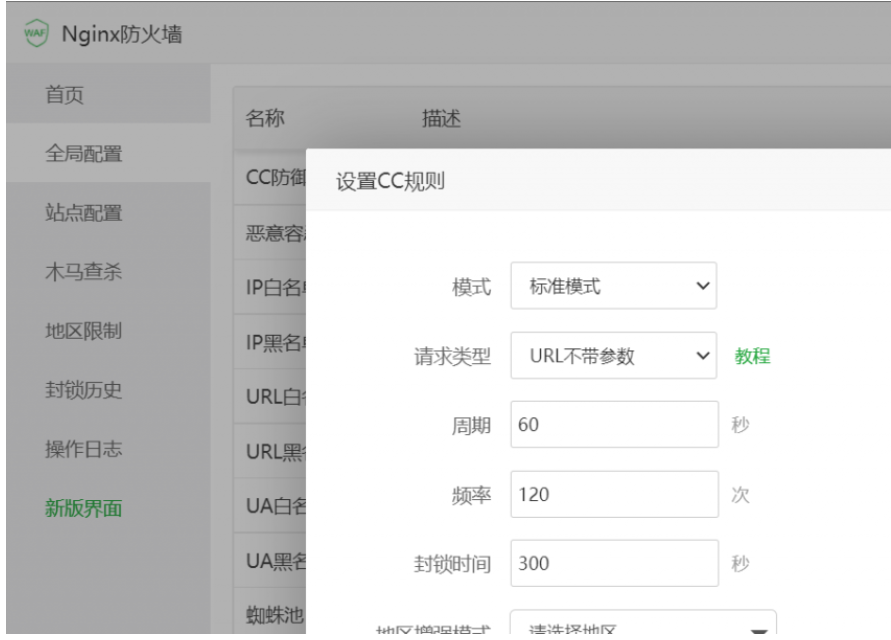Click the 频率 input field showing 120
891x640 pixels.
613,494
